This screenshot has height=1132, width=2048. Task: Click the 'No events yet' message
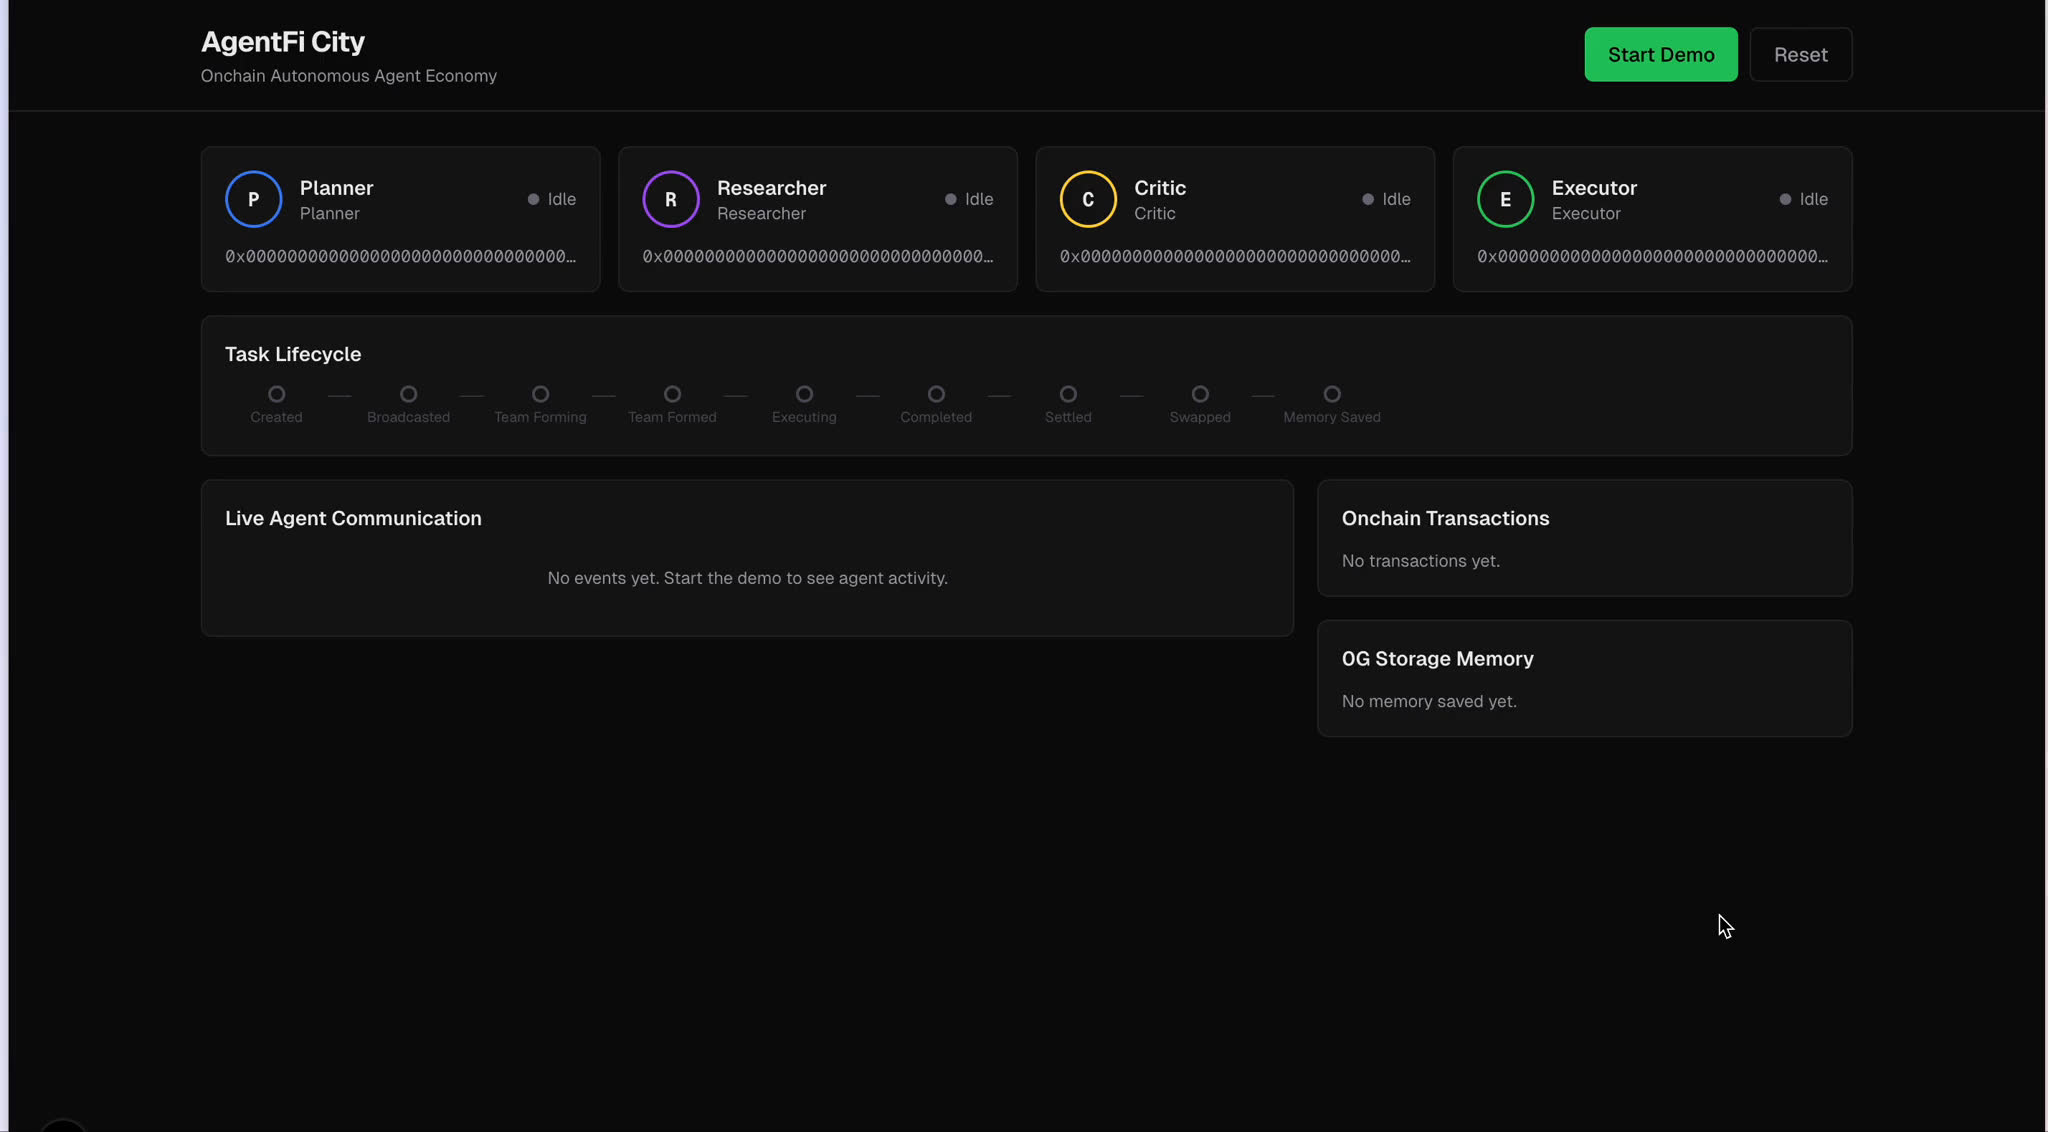[x=747, y=578]
